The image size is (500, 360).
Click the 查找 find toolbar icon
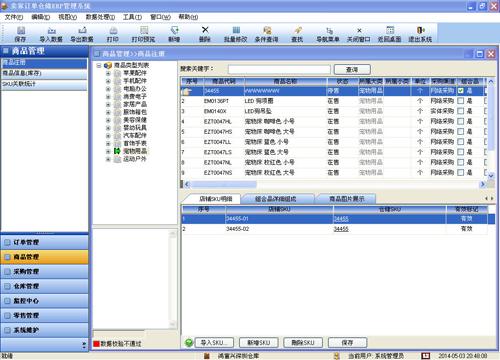[x=298, y=31]
